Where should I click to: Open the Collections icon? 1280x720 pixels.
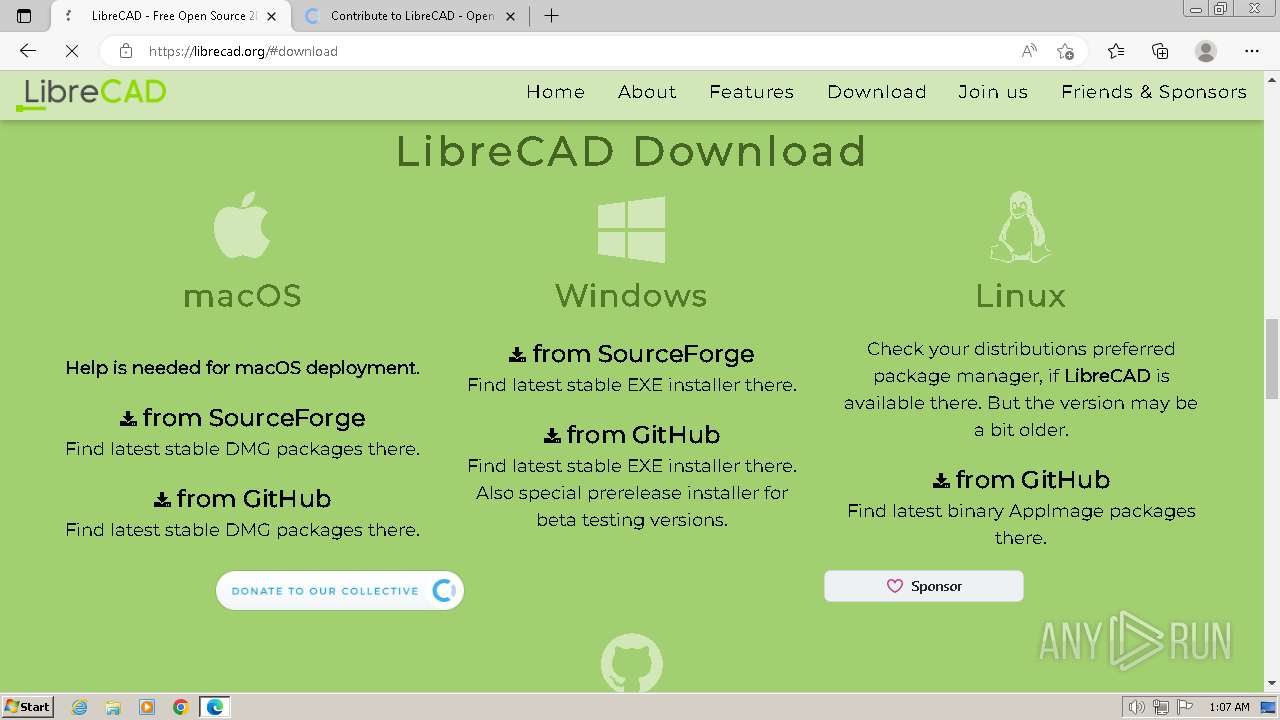tap(1160, 51)
